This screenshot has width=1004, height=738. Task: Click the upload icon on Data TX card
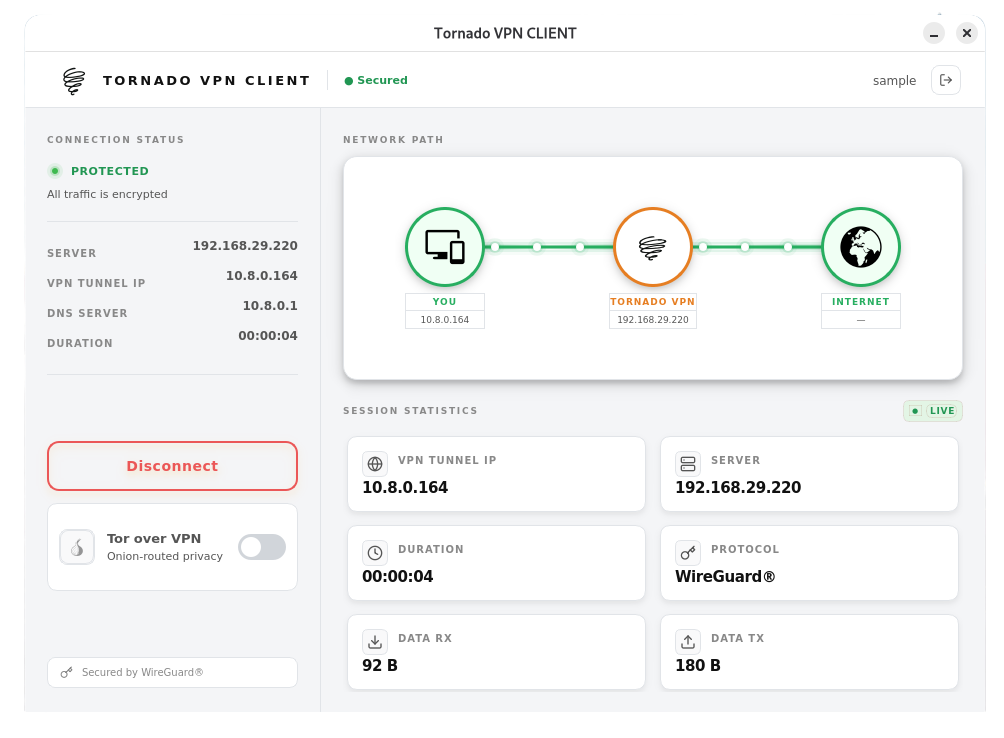(687, 641)
